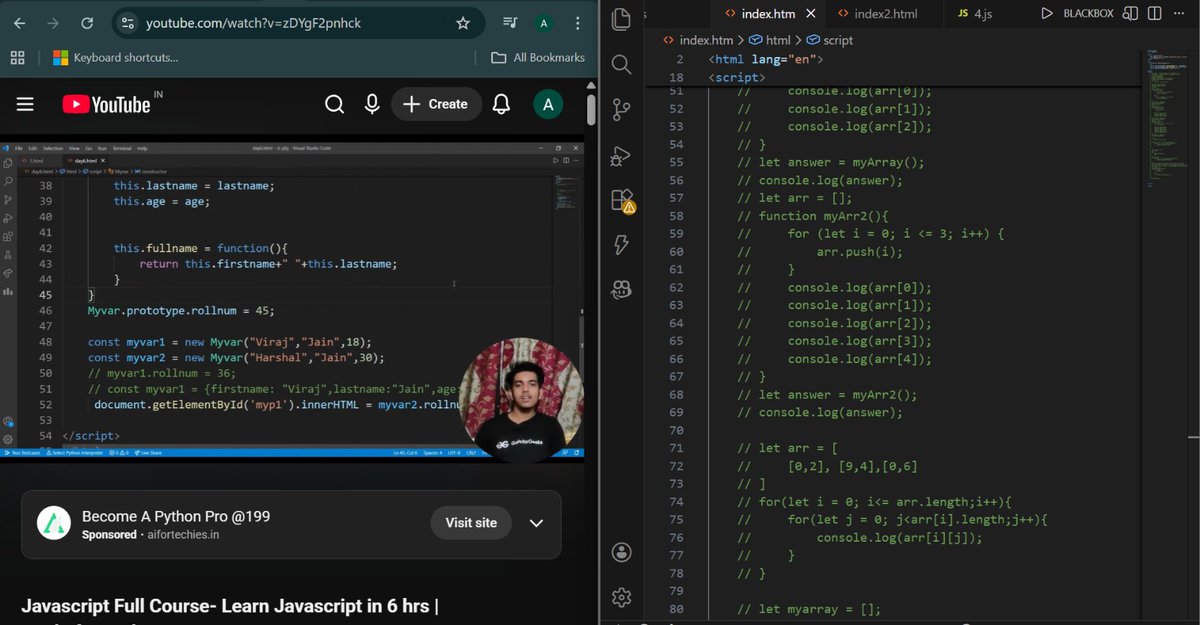Open Become A Python Pro ad title
This screenshot has width=1200, height=625.
[x=176, y=517]
